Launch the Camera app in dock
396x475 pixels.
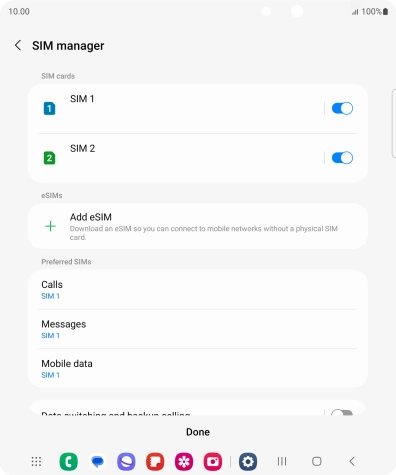coord(213,461)
